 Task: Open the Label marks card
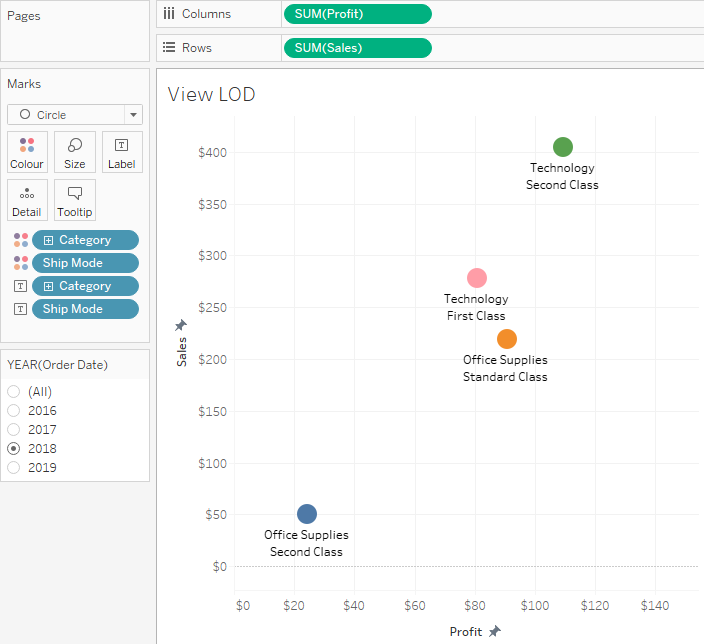click(122, 152)
